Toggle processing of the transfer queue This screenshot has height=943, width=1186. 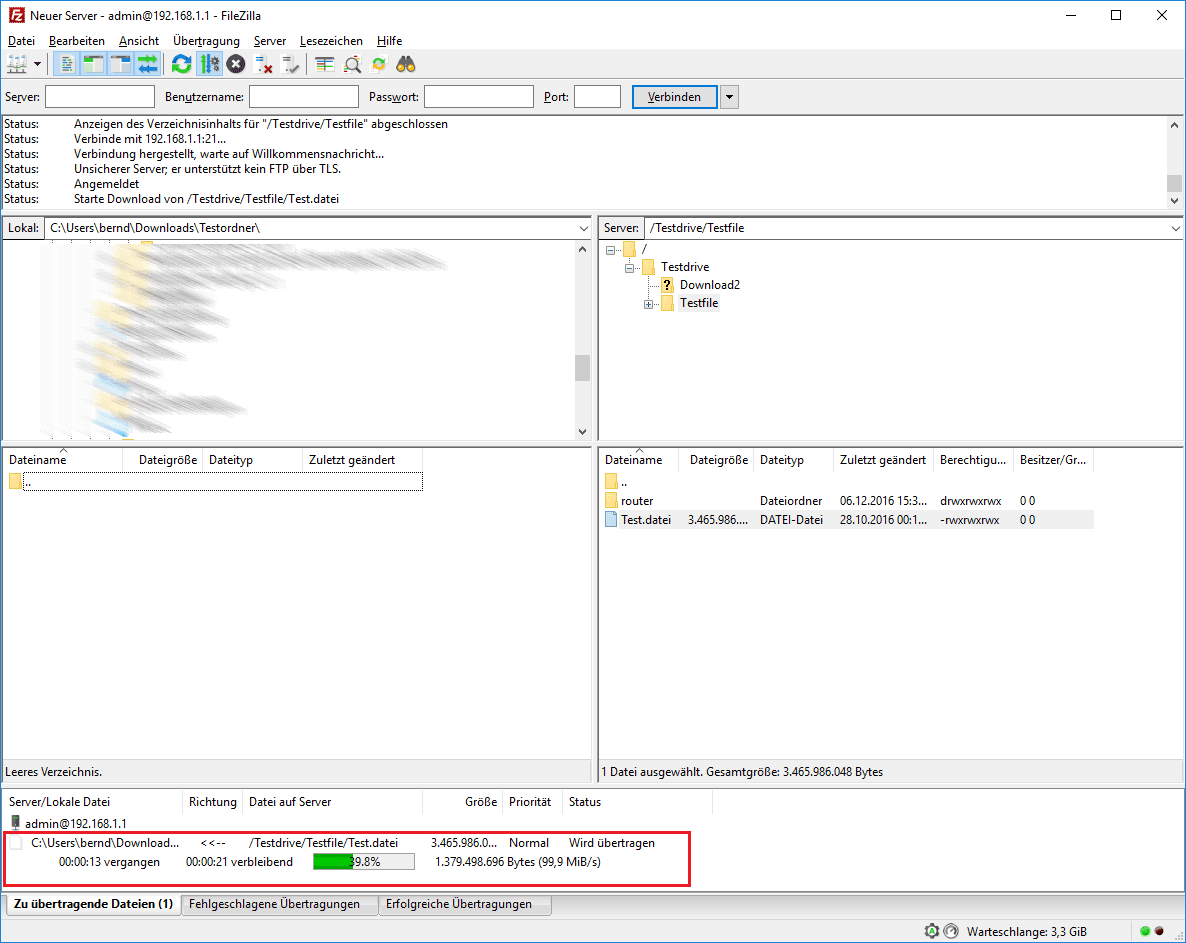tap(210, 64)
